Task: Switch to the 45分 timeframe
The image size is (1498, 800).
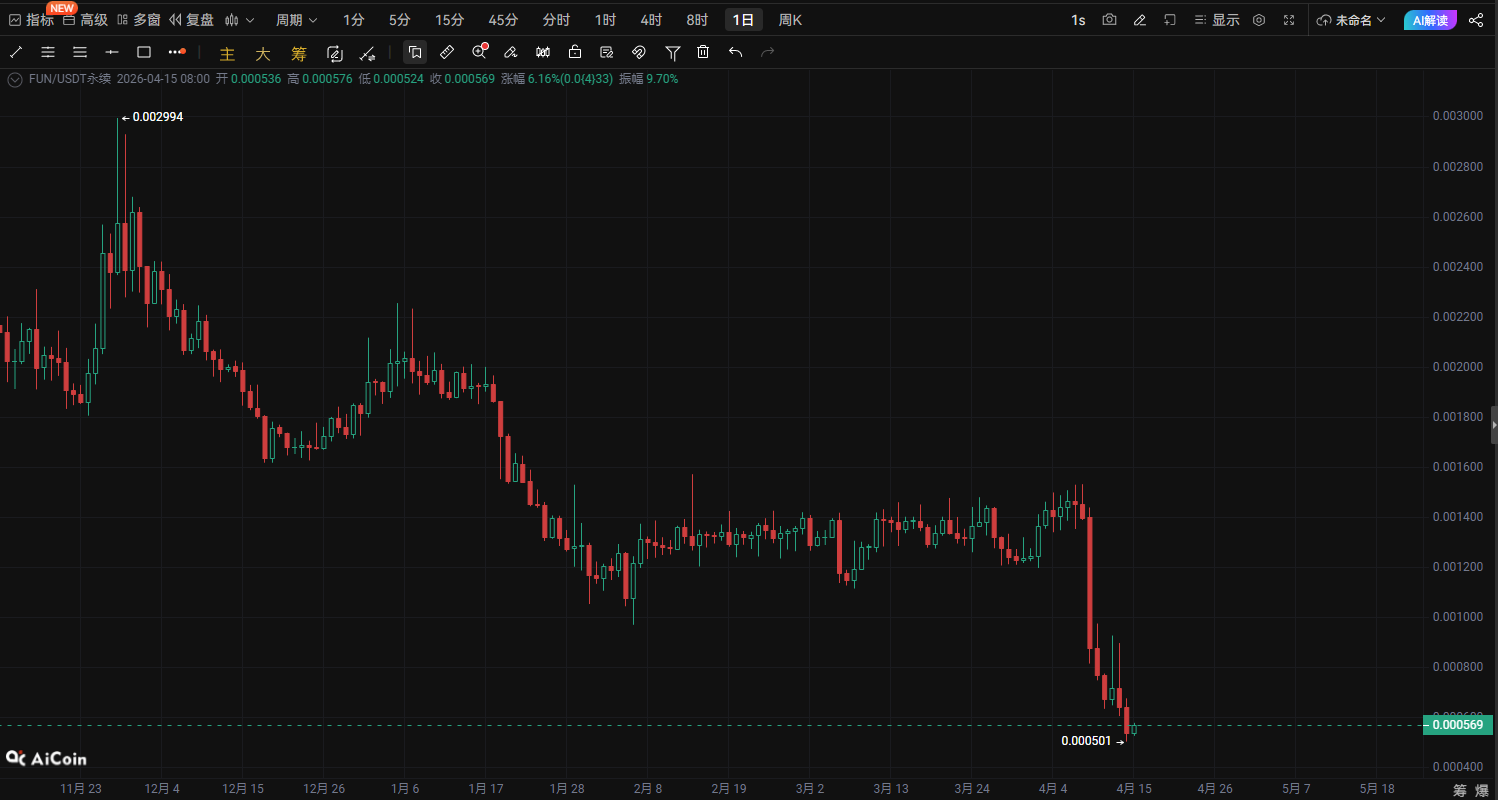Action: [x=503, y=20]
